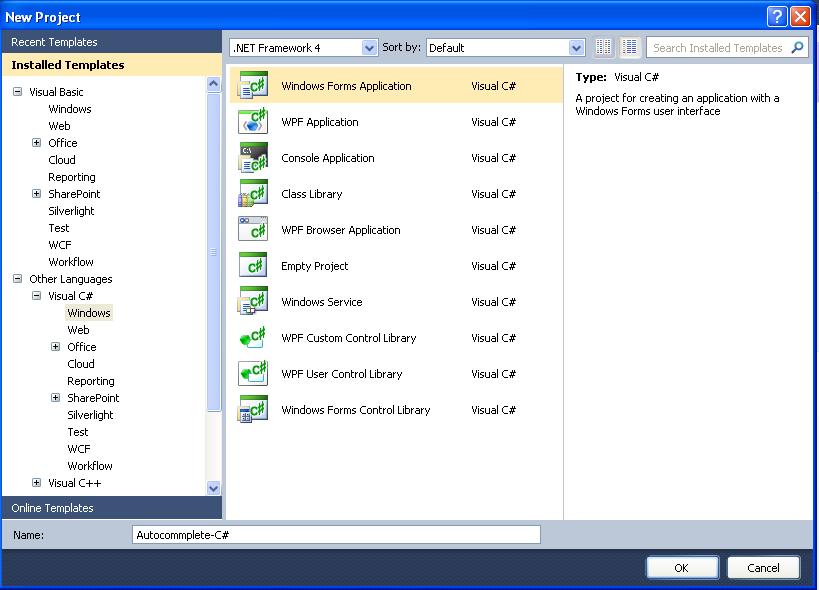Click the 'Console Application' template name
Screen dimensions: 819x590
pyautogui.click(x=327, y=158)
